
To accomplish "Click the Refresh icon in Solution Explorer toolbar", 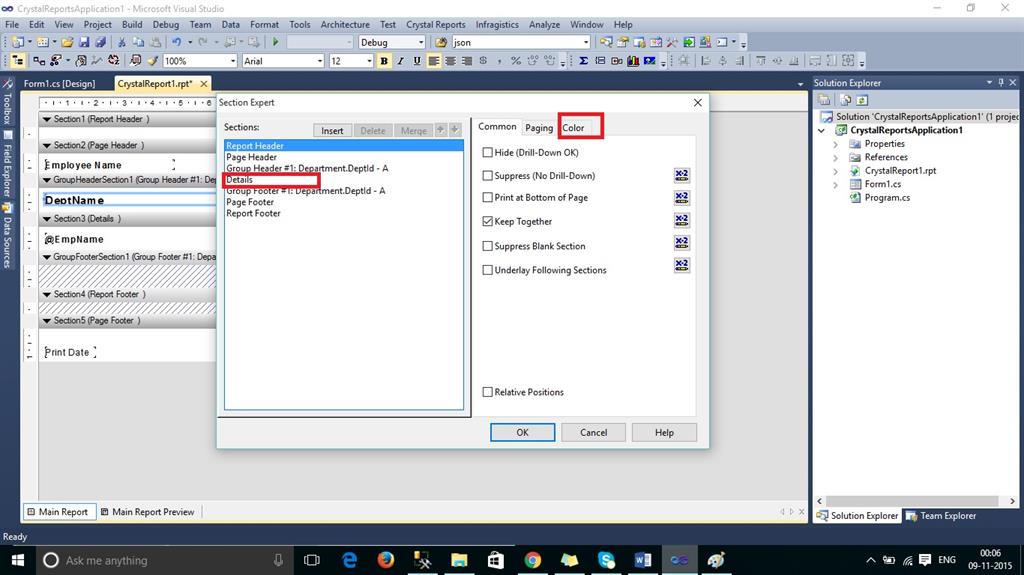I will tap(862, 100).
